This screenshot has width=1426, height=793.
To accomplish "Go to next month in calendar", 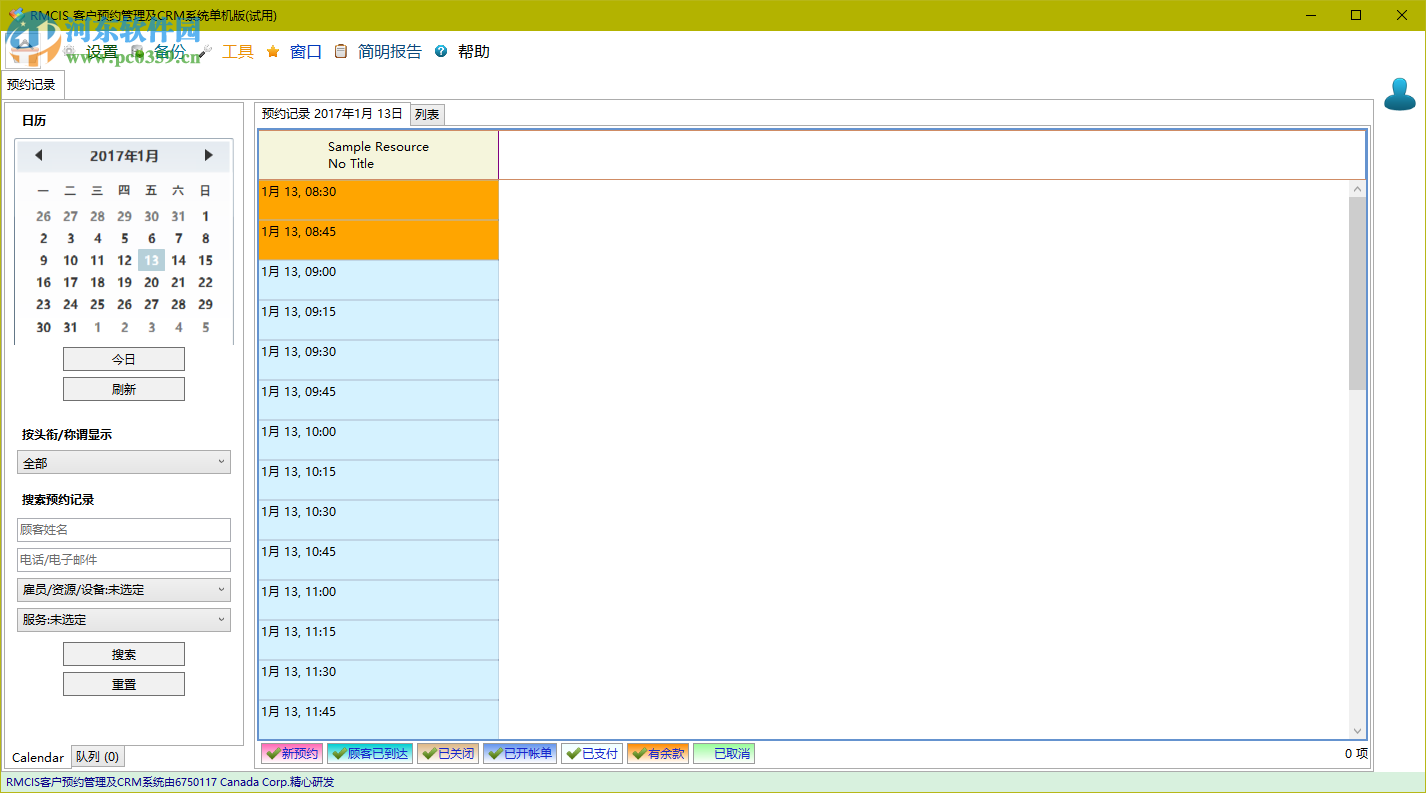I will tap(208, 155).
